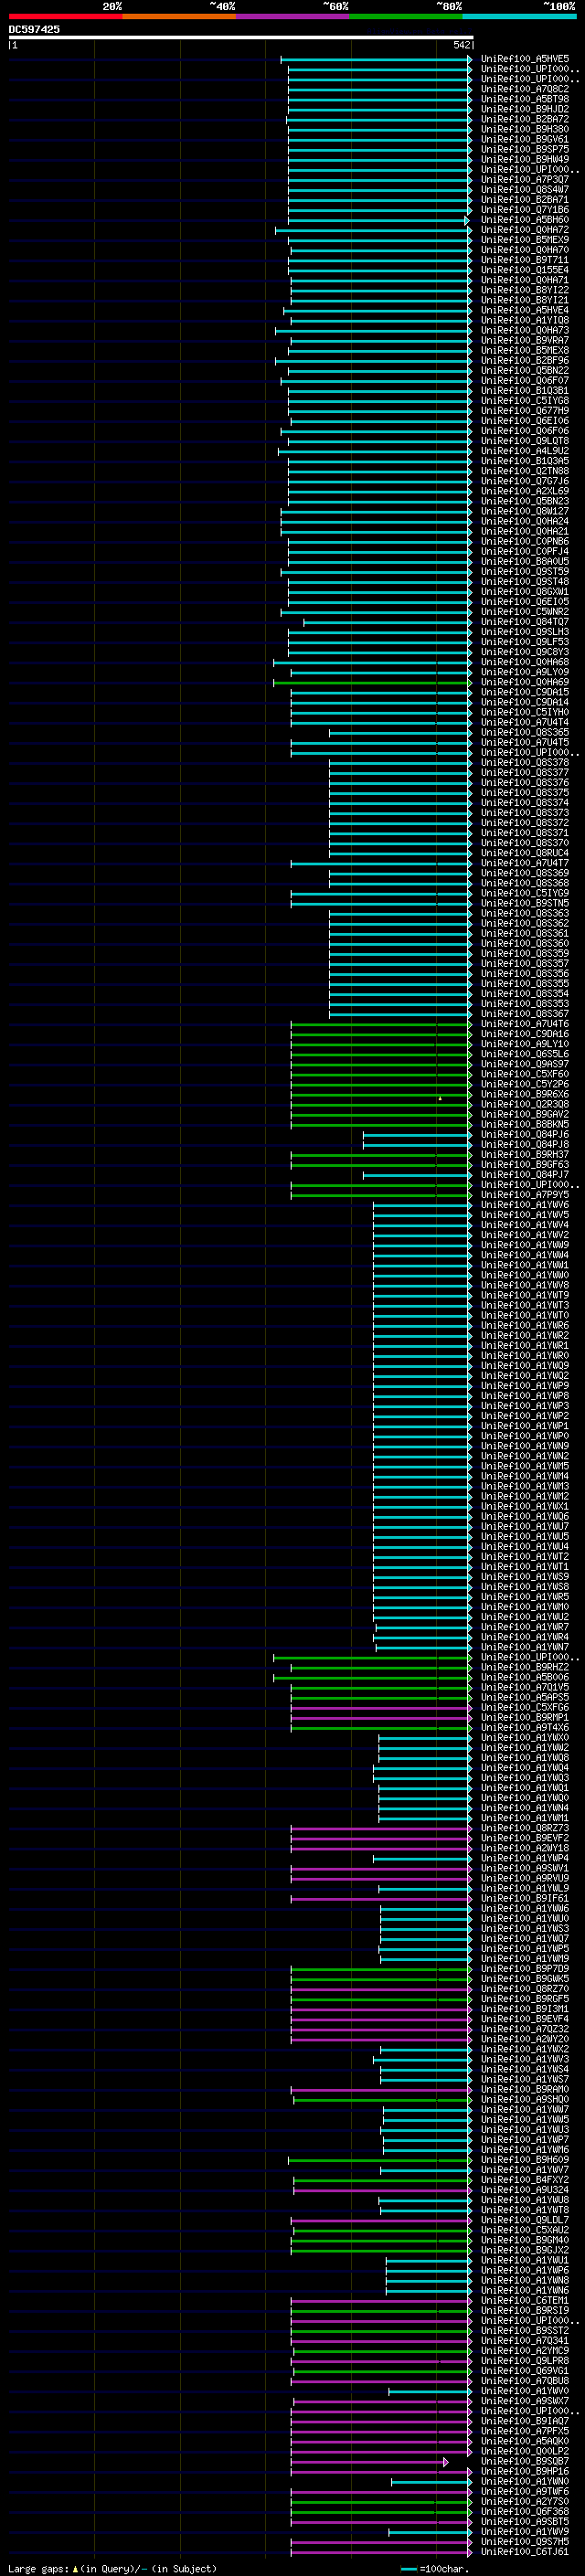This screenshot has width=585, height=2576.
Task: Select hit label UniRef100_A7Q341
Action: tap(525, 2340)
